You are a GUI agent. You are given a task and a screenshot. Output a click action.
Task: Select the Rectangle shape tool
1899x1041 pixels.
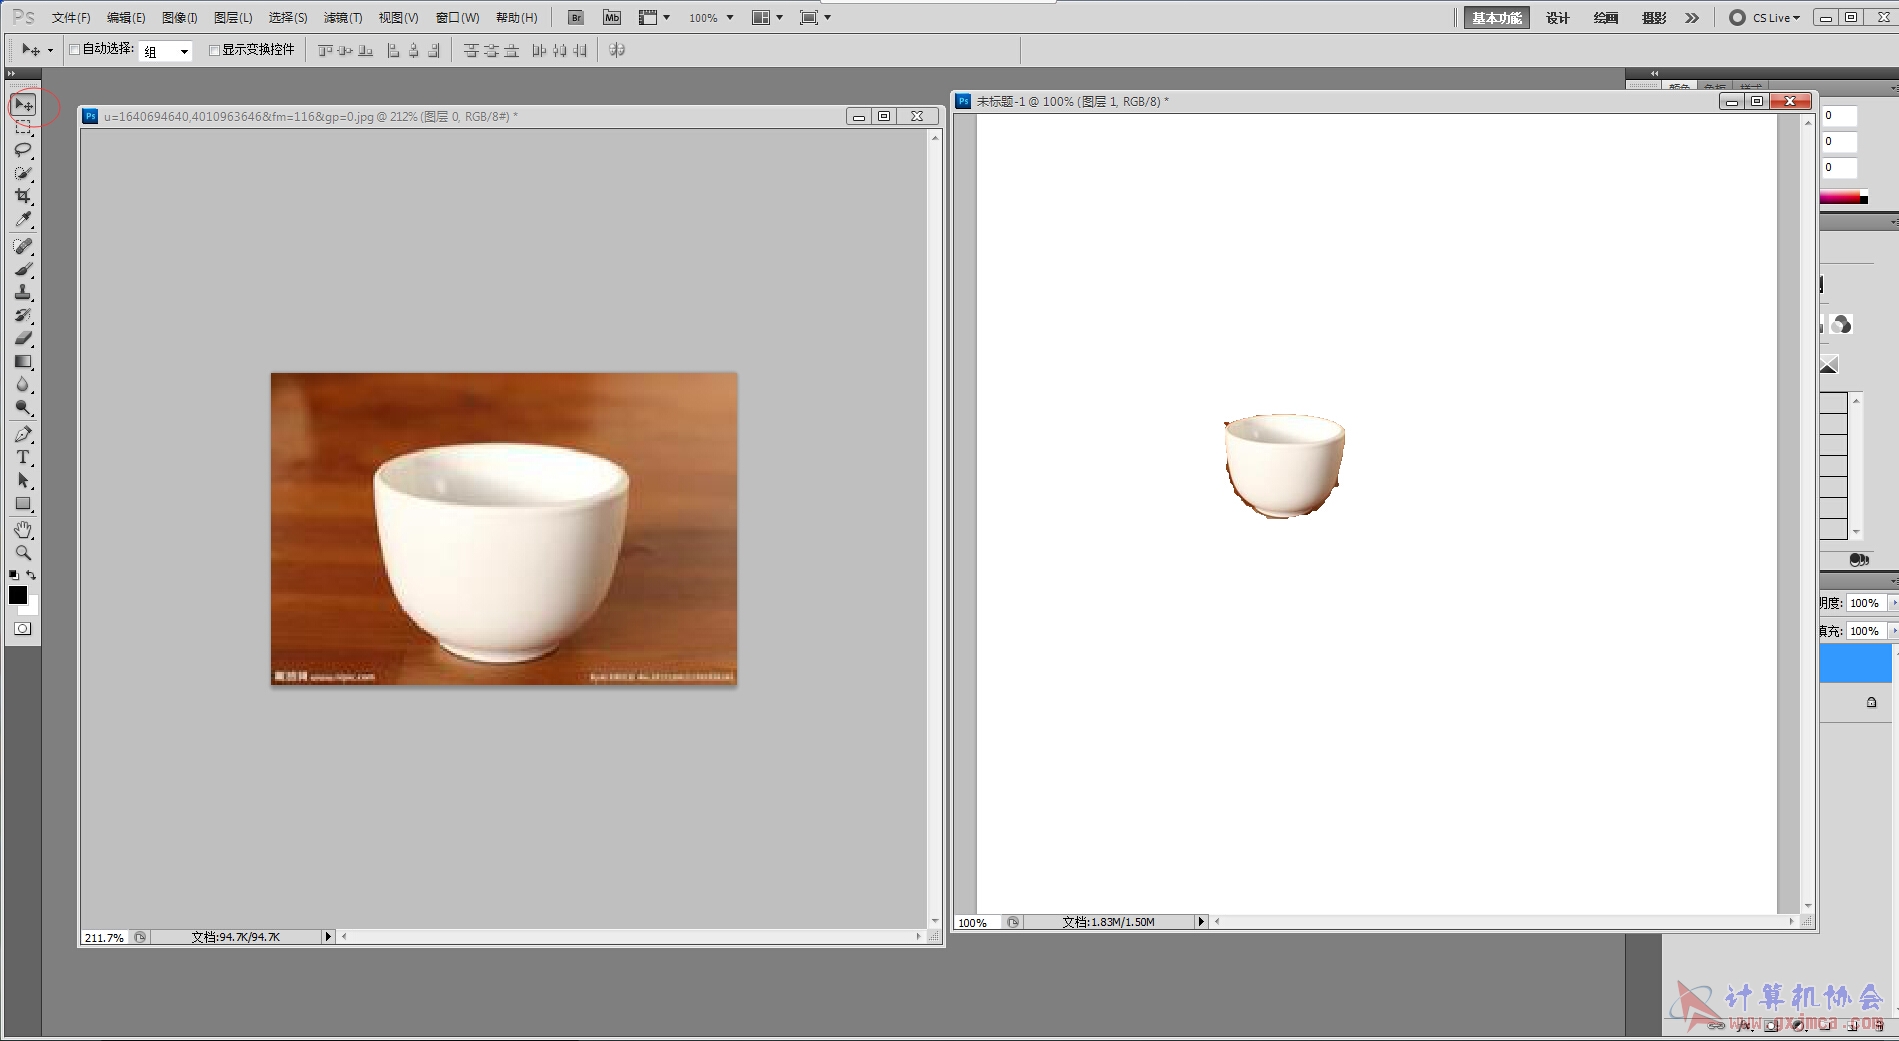[23, 503]
